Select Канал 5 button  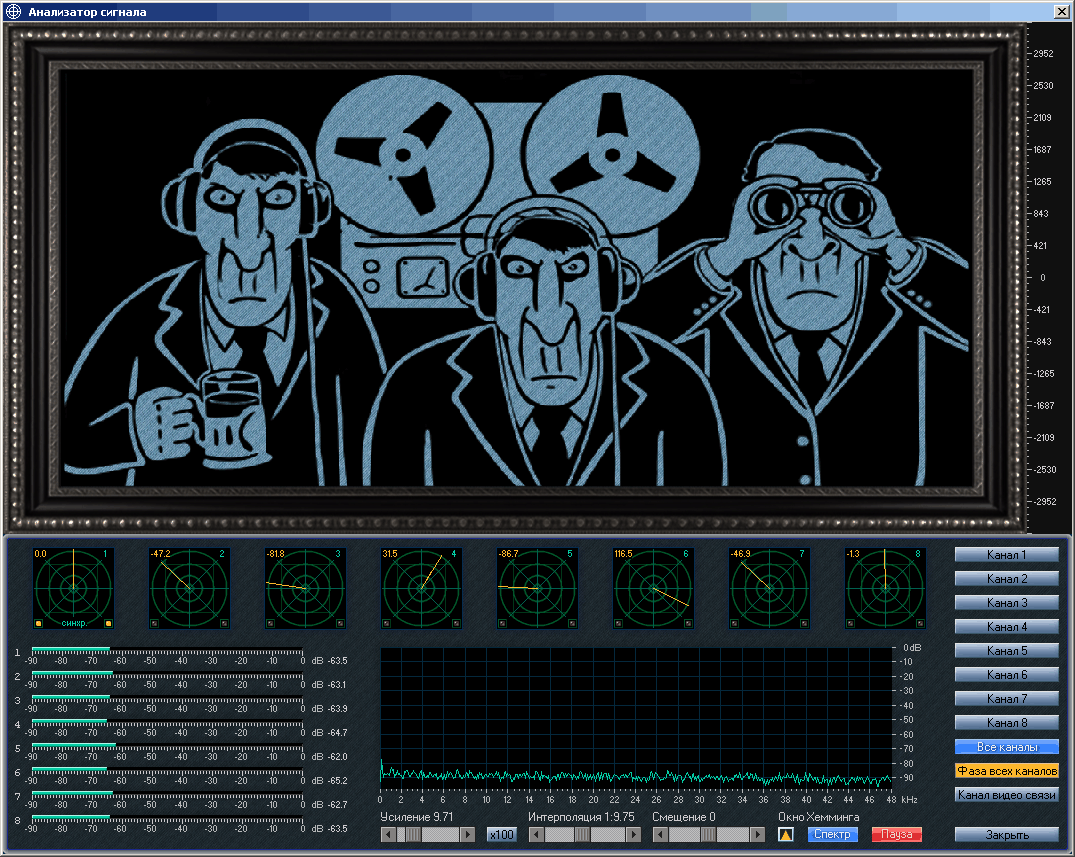pyautogui.click(x=1006, y=651)
